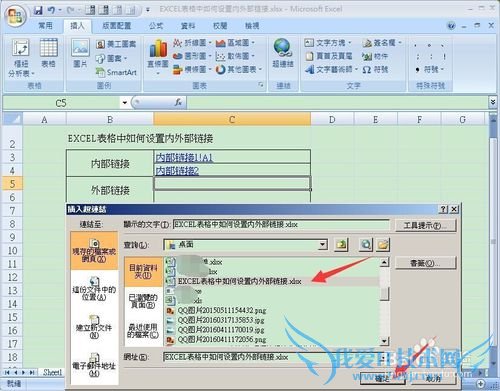Switch to the Review tab

pyautogui.click(x=220, y=26)
